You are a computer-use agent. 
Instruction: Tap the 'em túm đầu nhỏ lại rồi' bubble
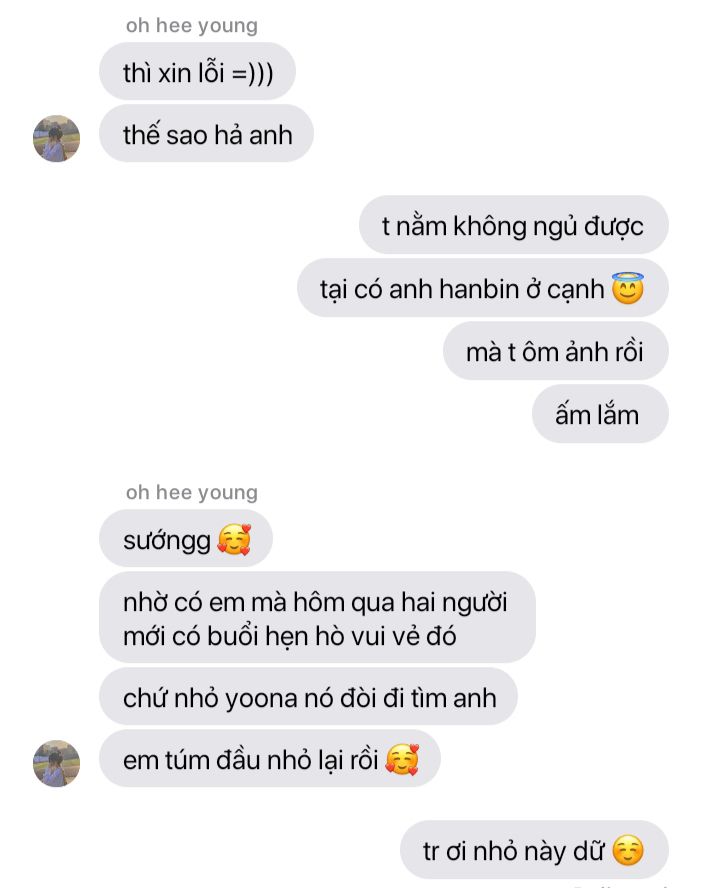tap(270, 759)
